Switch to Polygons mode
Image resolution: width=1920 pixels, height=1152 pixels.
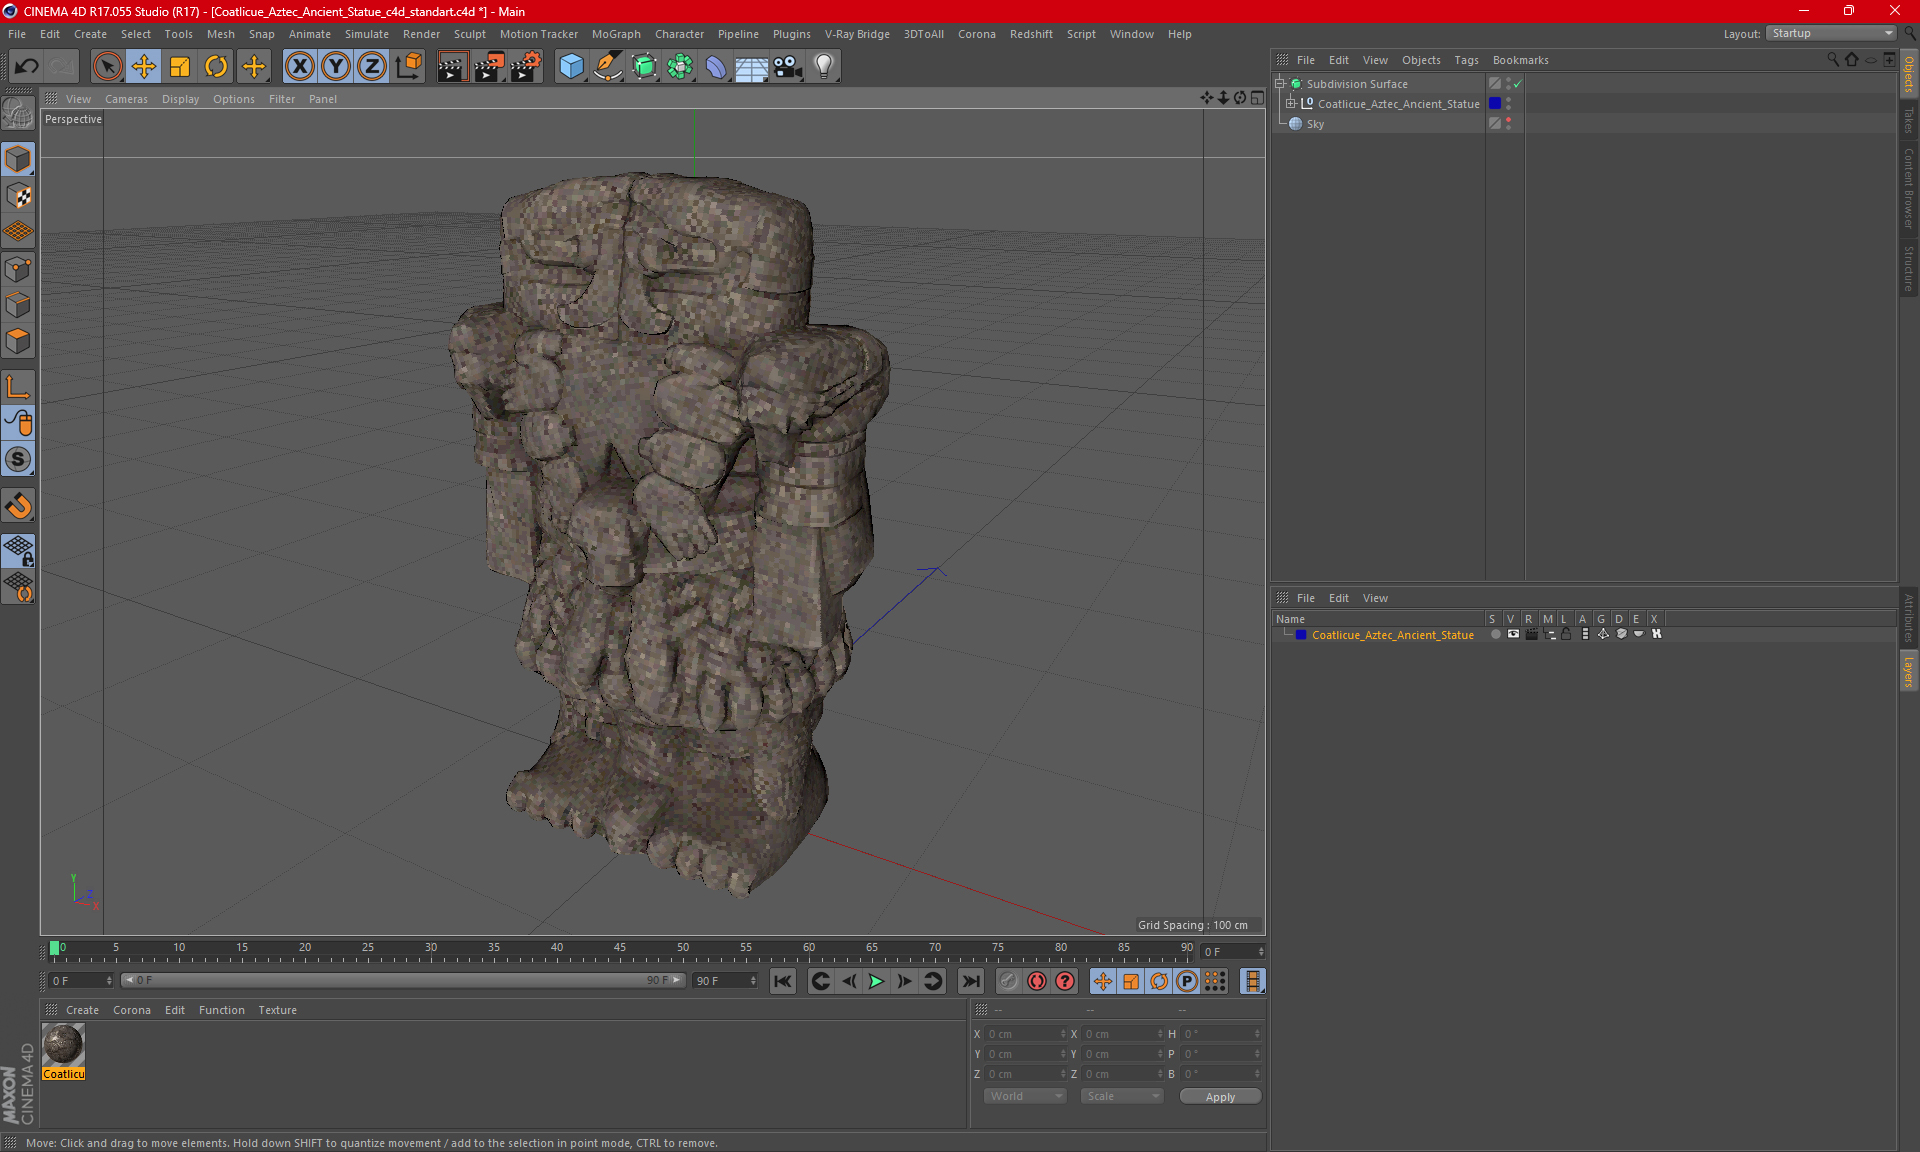(x=18, y=341)
